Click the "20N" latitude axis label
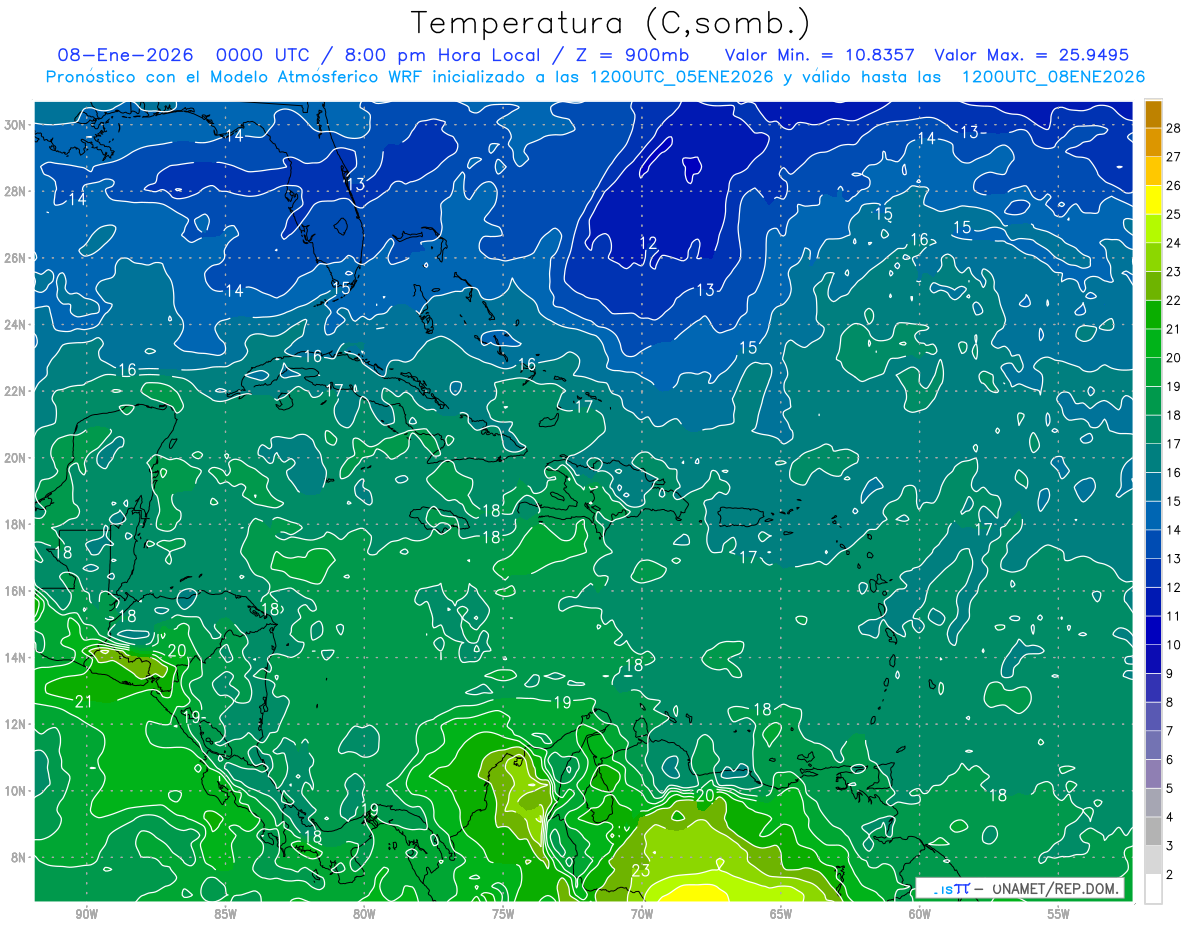Image resolution: width=1200 pixels, height=927 pixels. (16, 457)
